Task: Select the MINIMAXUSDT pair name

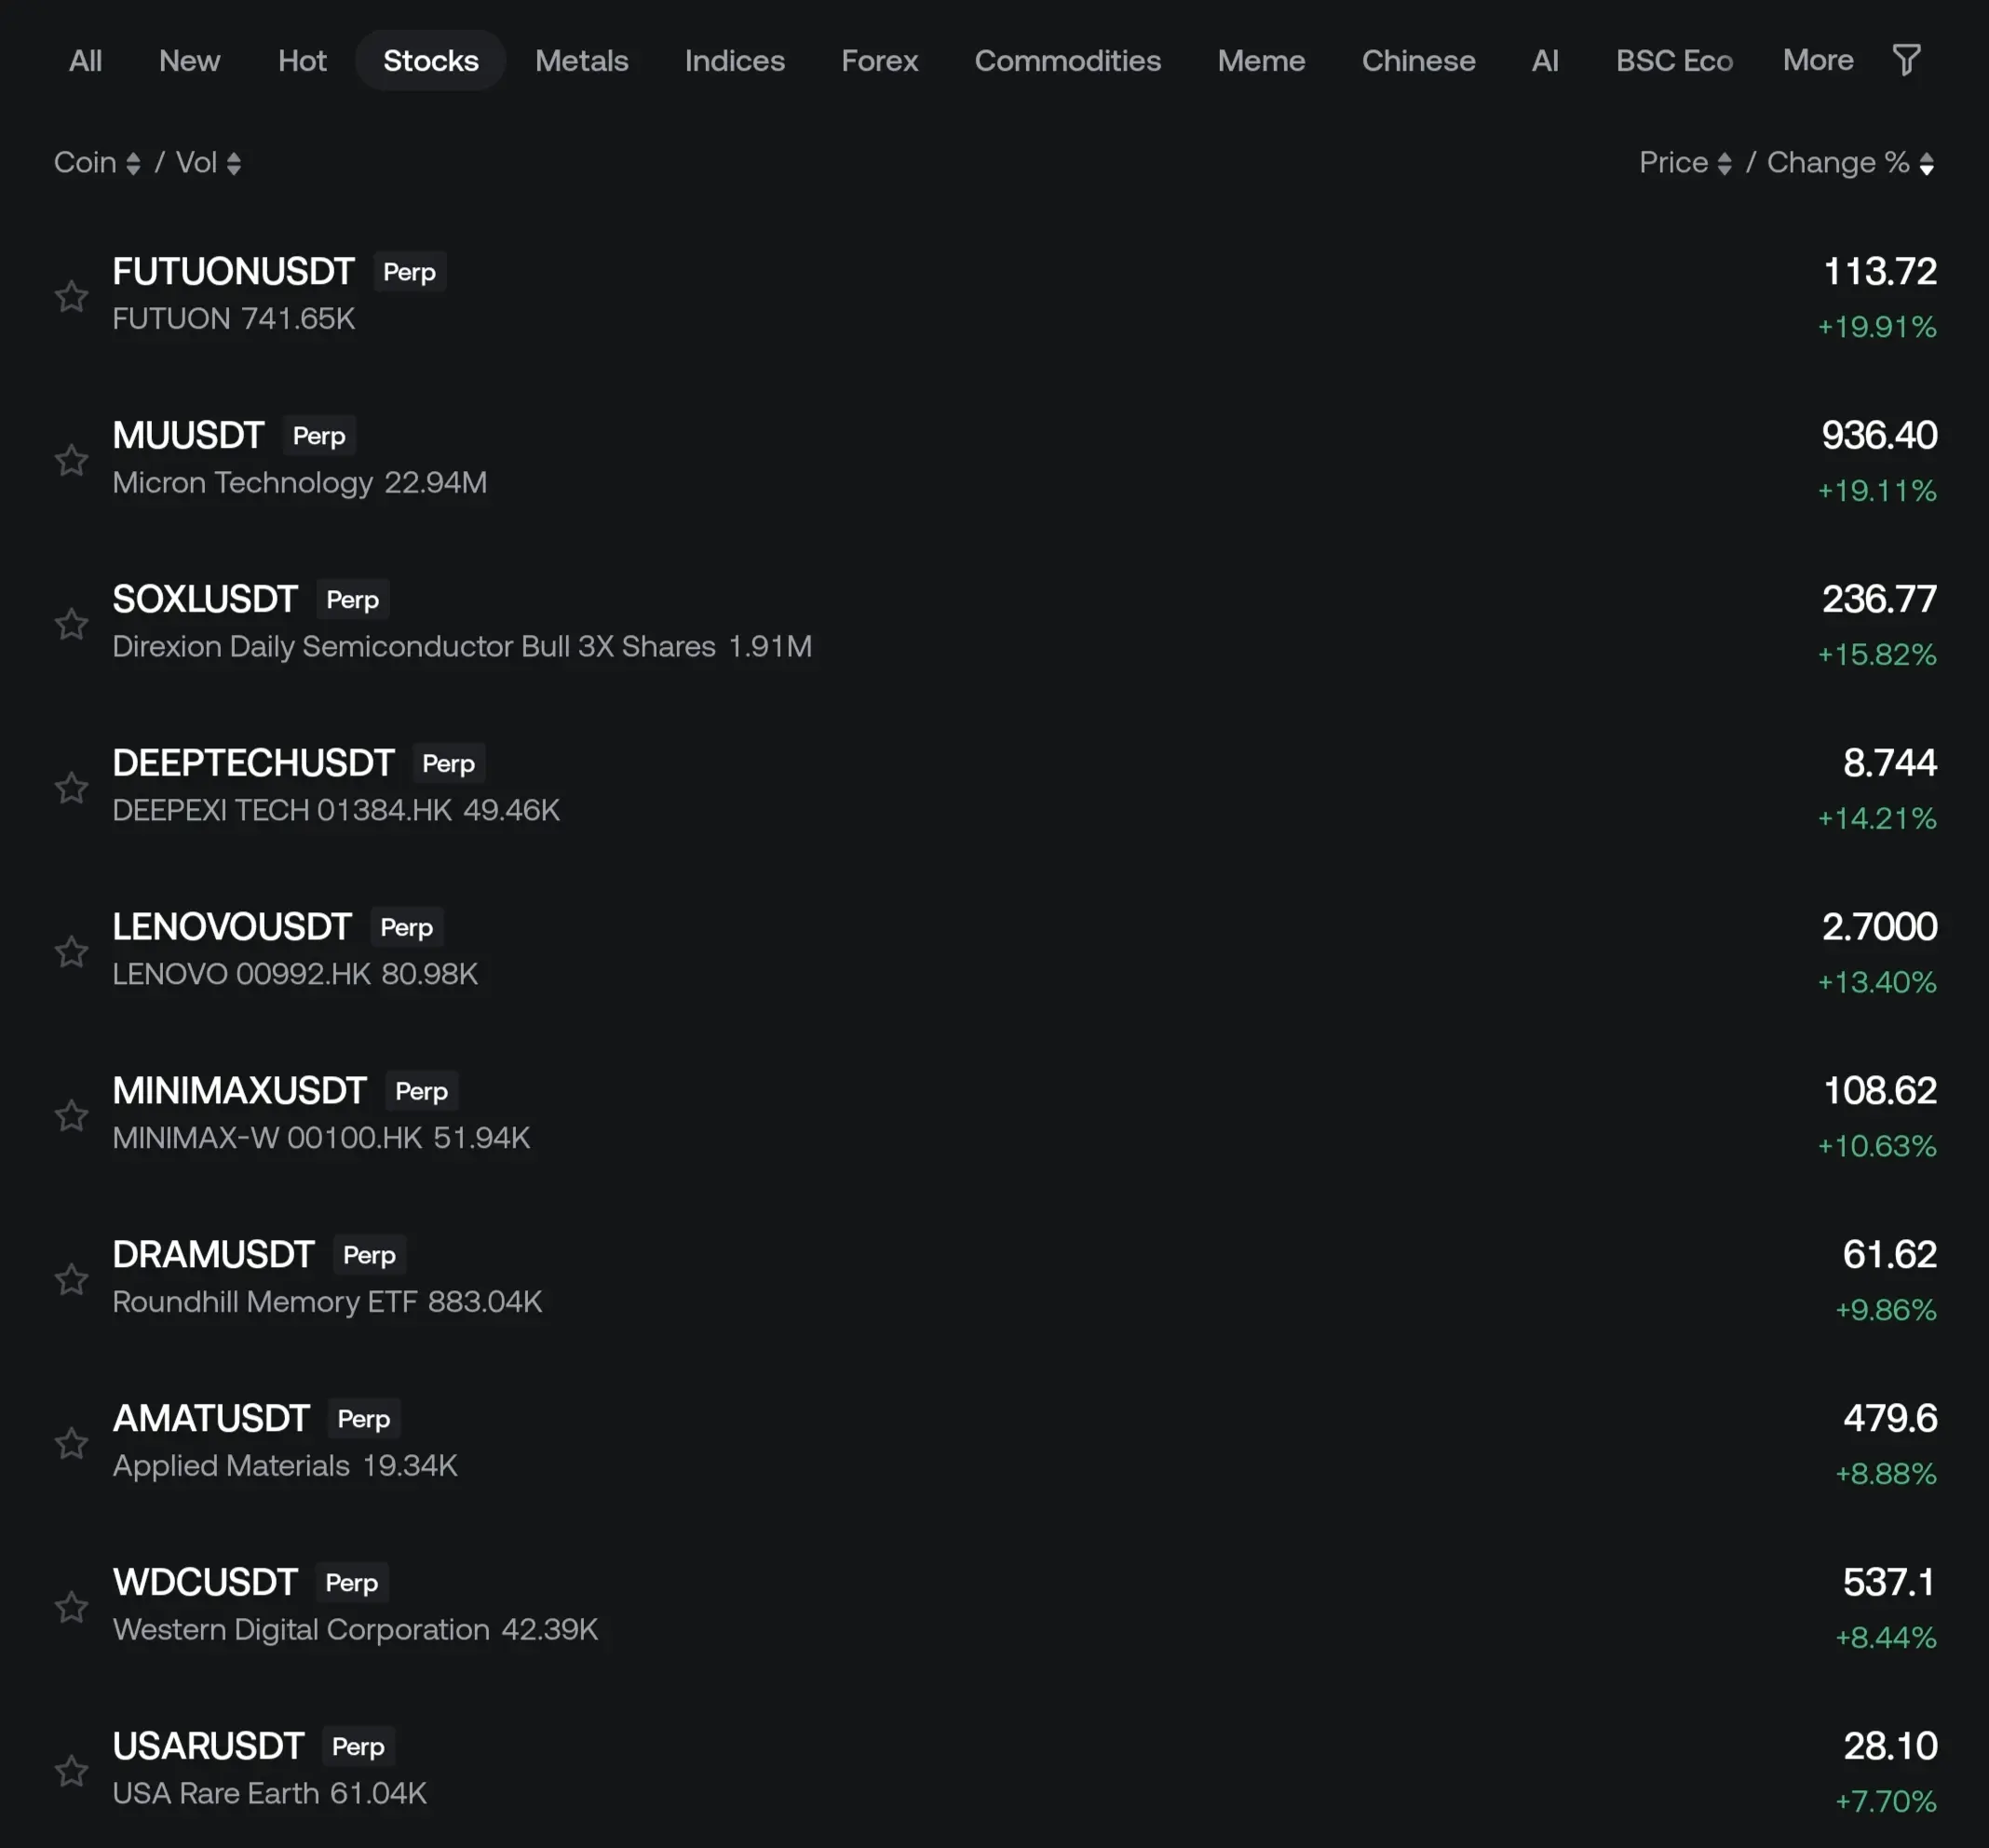Action: (x=239, y=1090)
